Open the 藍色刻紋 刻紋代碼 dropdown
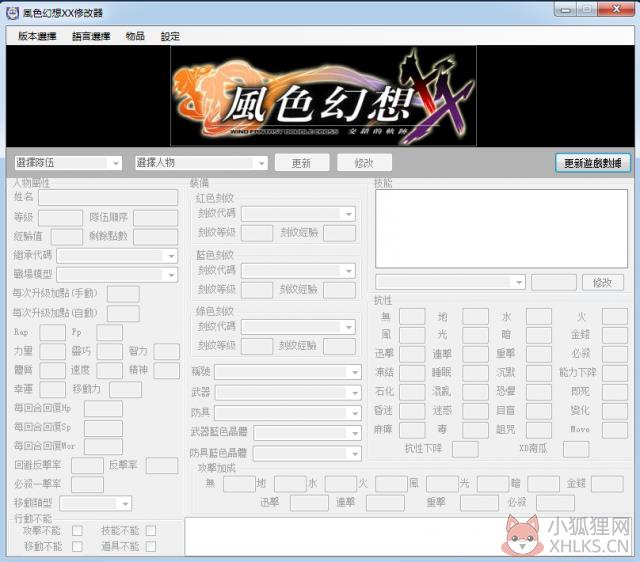Screen dimensions: 640x562 [298, 271]
